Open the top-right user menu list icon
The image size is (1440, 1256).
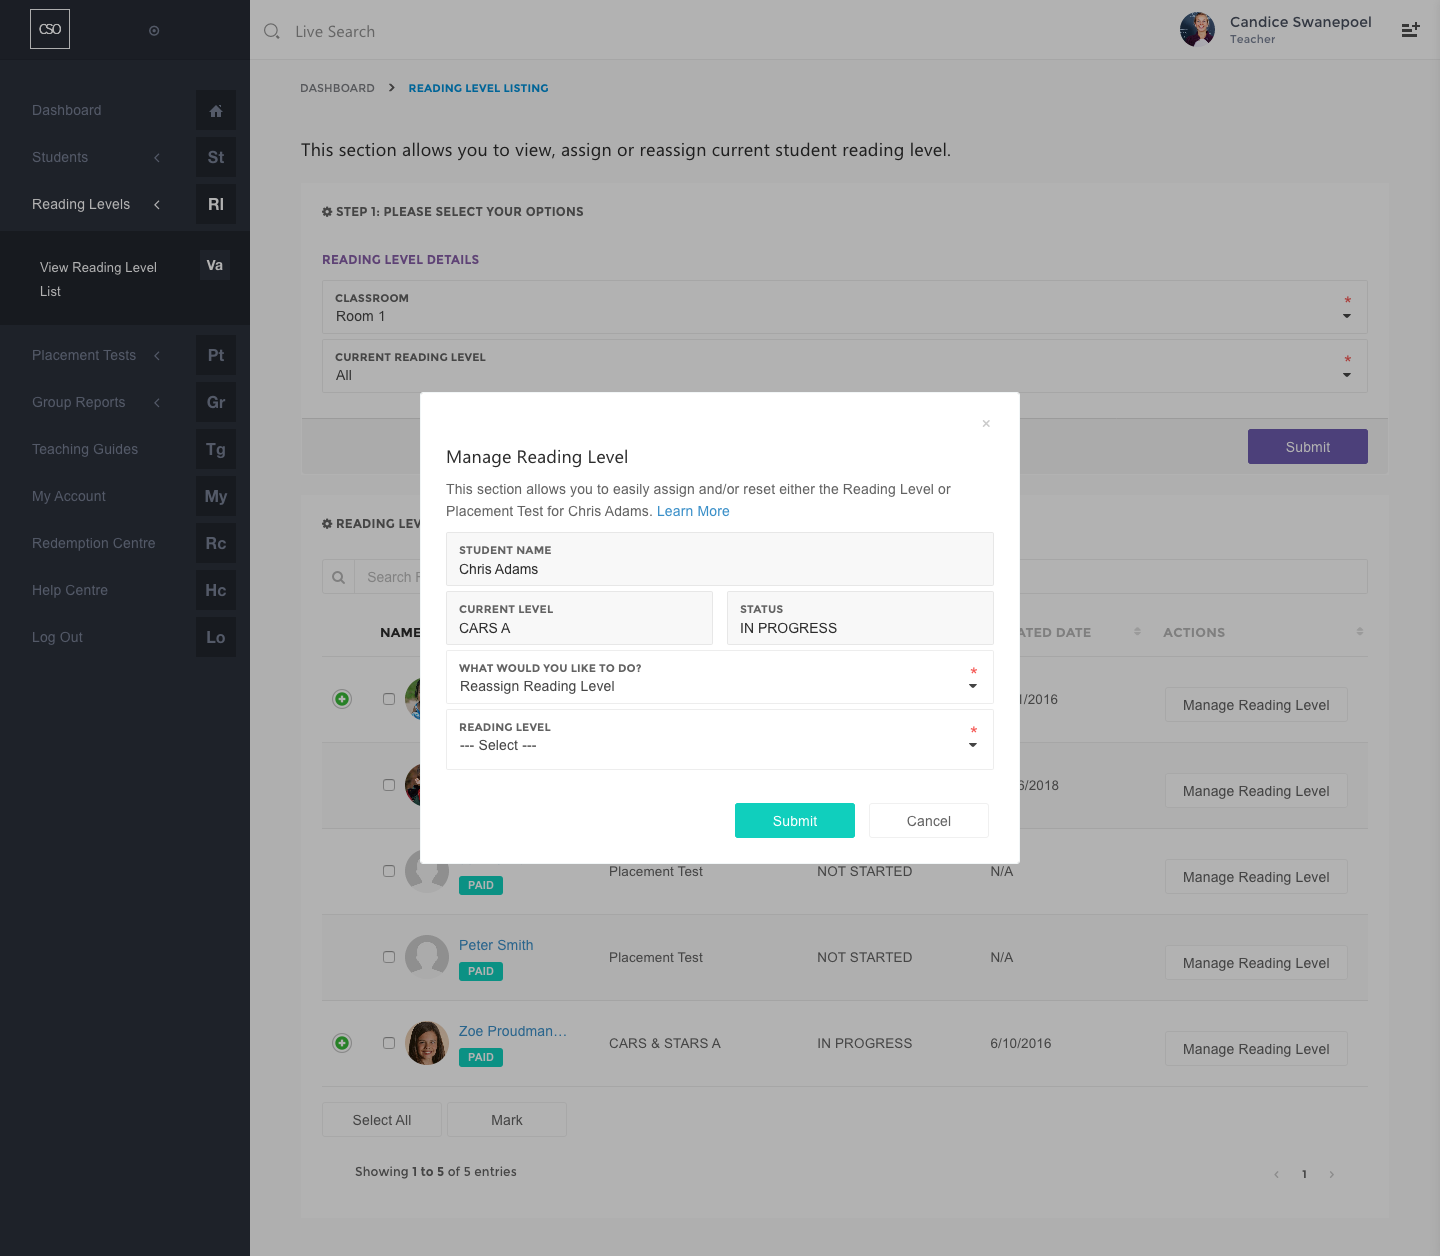pyautogui.click(x=1410, y=30)
